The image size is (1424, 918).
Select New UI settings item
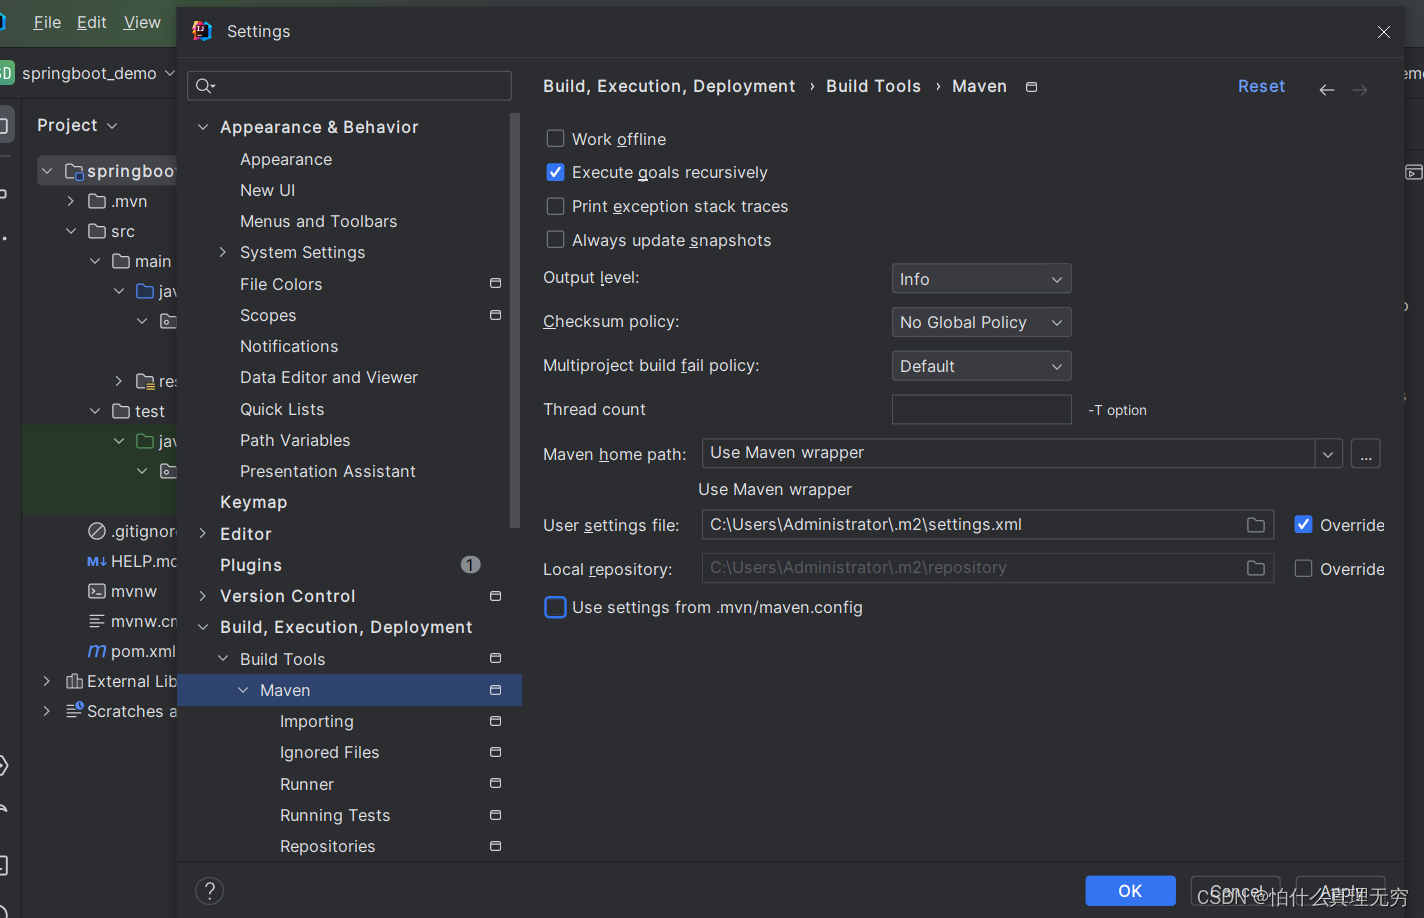267,190
